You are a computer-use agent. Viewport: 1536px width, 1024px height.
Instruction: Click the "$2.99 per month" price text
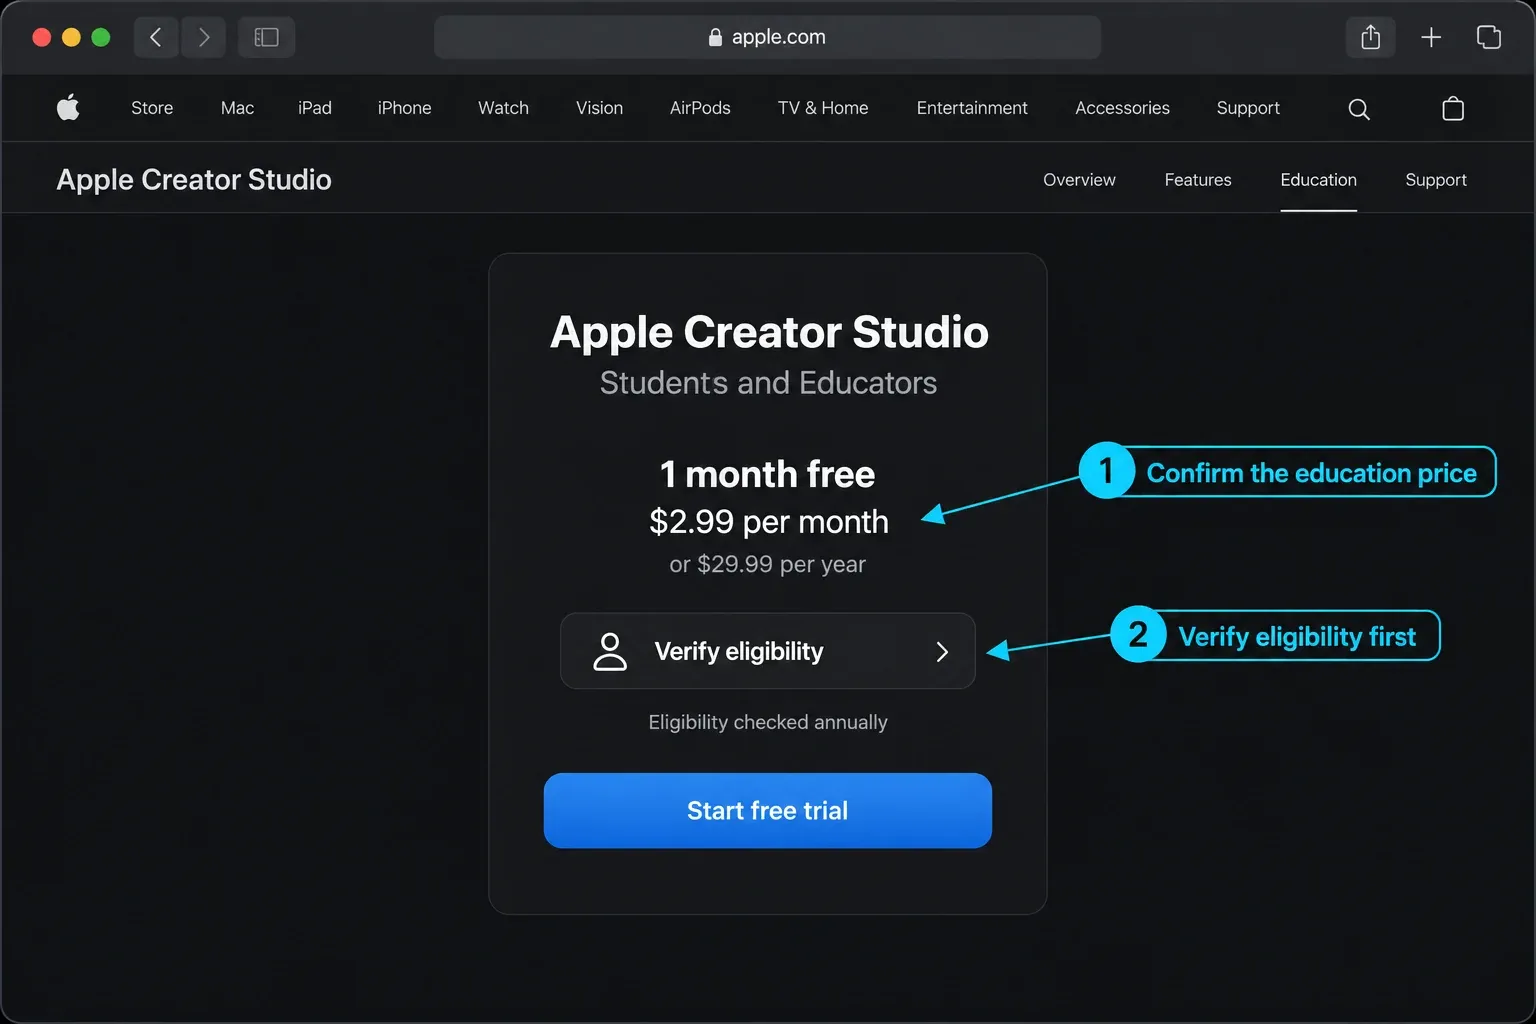(x=769, y=522)
